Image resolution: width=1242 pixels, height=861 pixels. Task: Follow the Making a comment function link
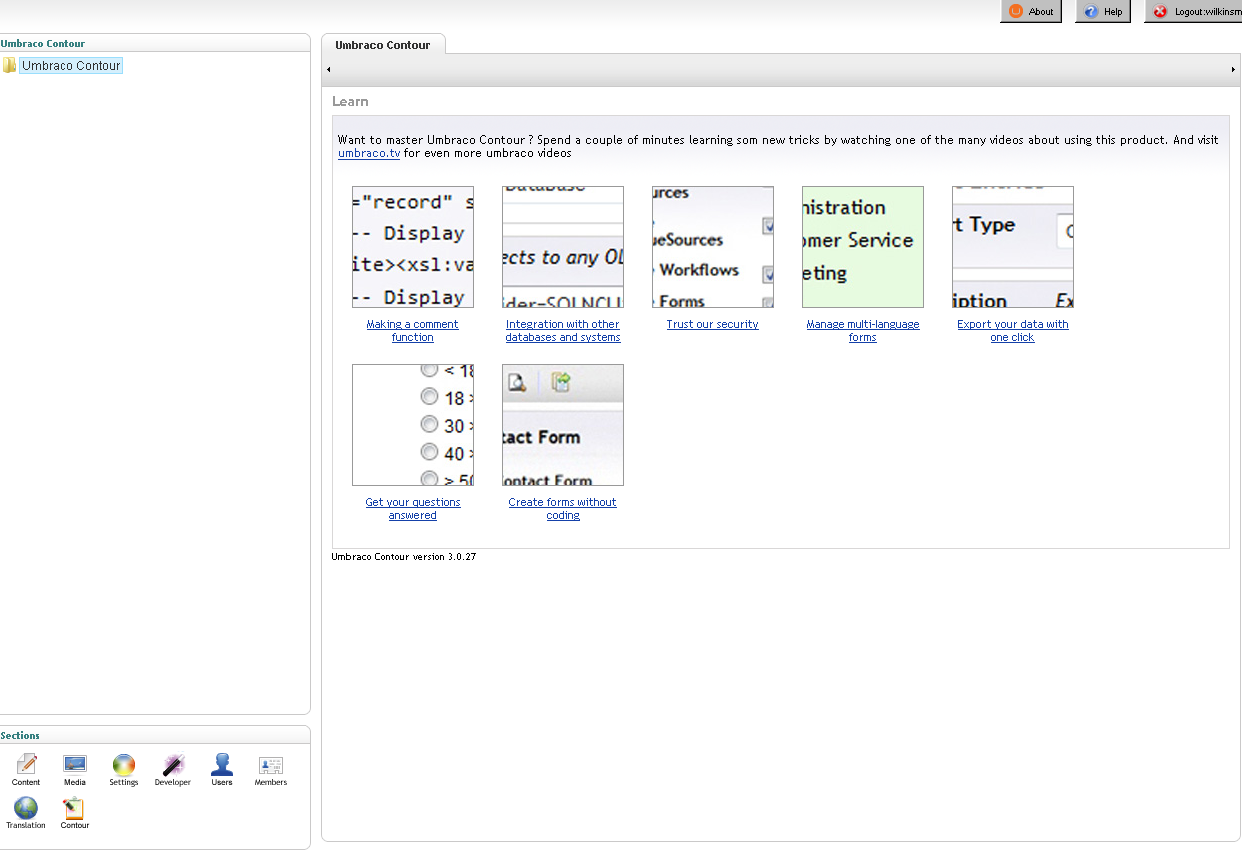point(413,331)
